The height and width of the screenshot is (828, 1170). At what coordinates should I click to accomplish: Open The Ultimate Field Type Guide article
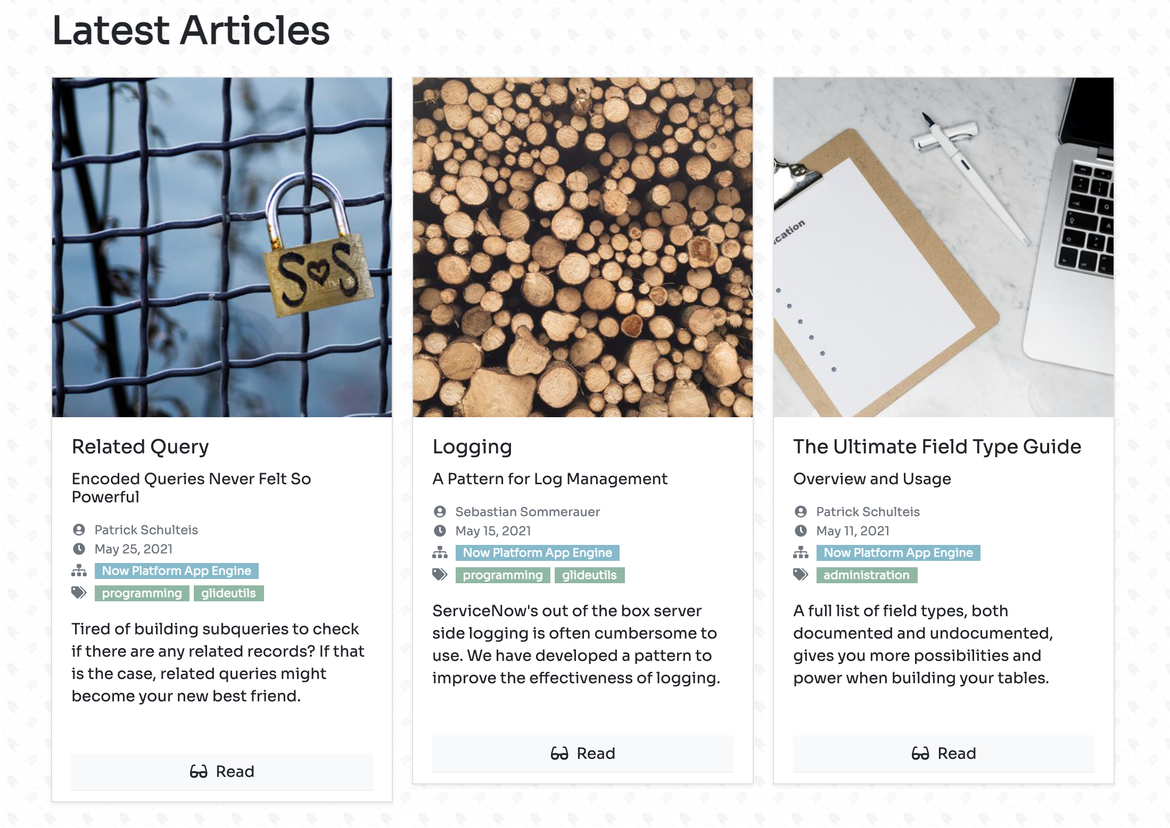tap(943, 753)
